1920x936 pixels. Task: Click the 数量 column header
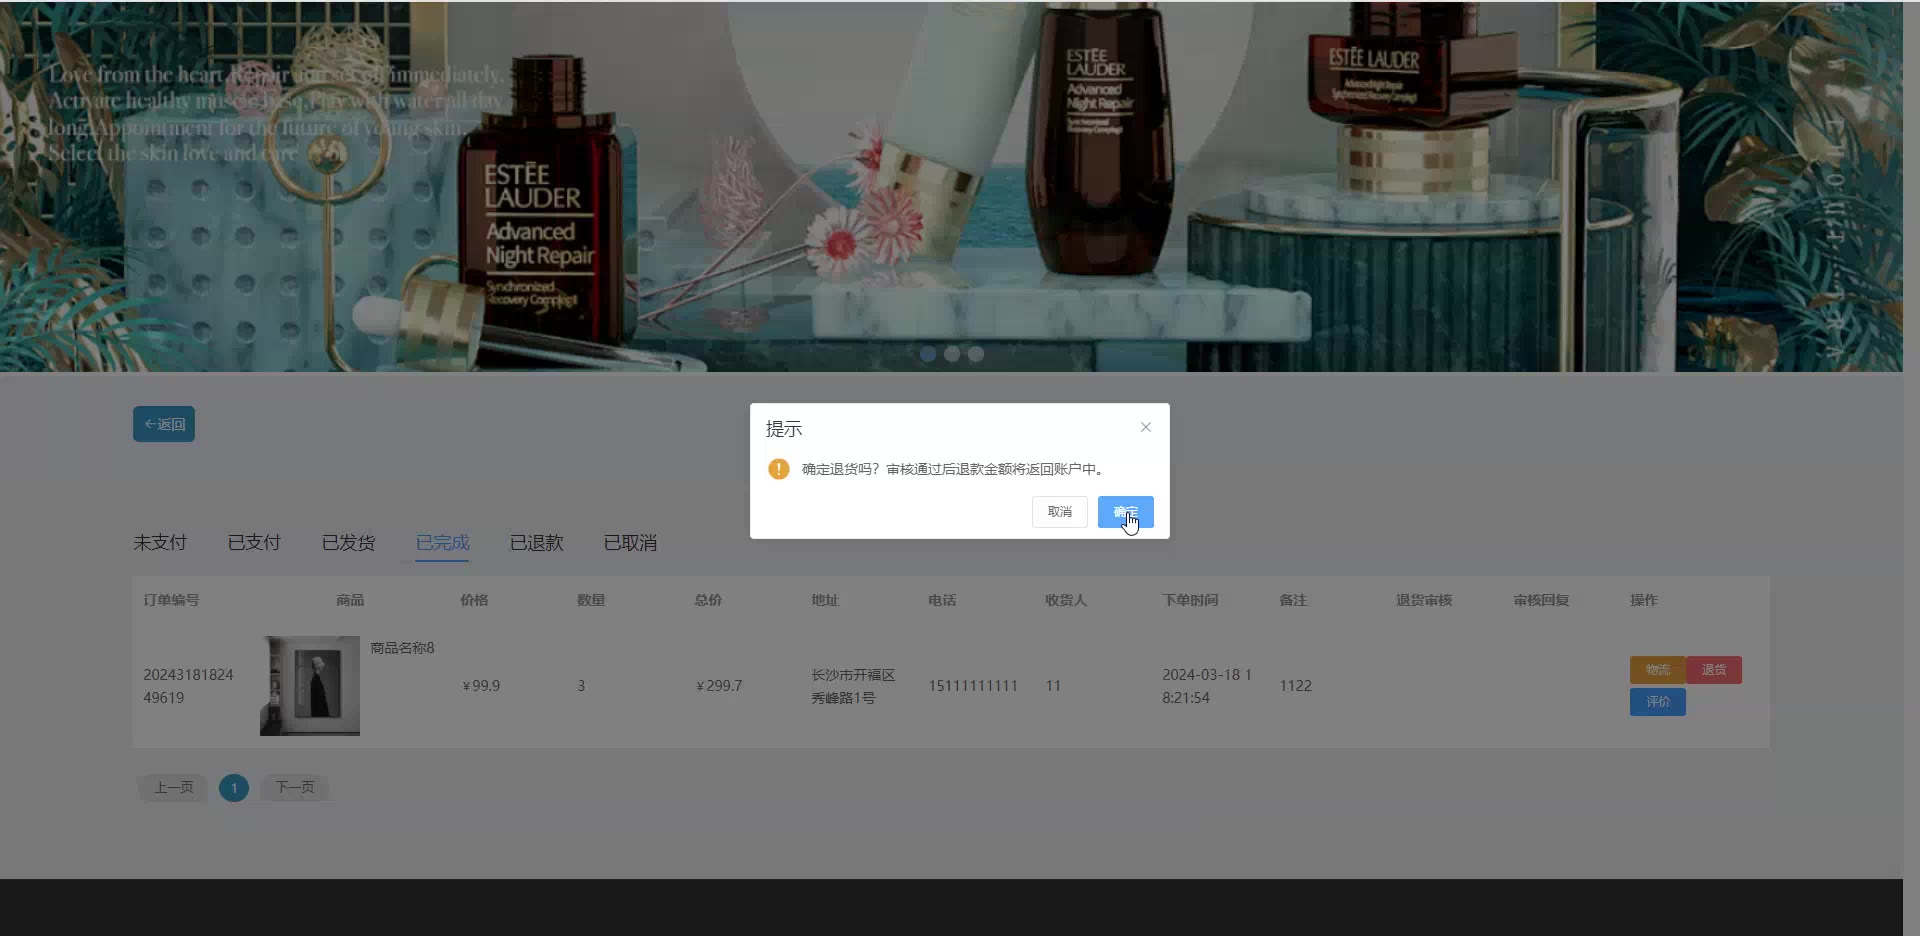[591, 600]
